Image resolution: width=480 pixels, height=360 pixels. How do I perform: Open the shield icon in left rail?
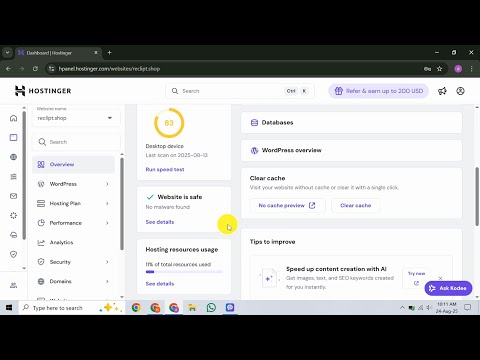pyautogui.click(x=13, y=254)
